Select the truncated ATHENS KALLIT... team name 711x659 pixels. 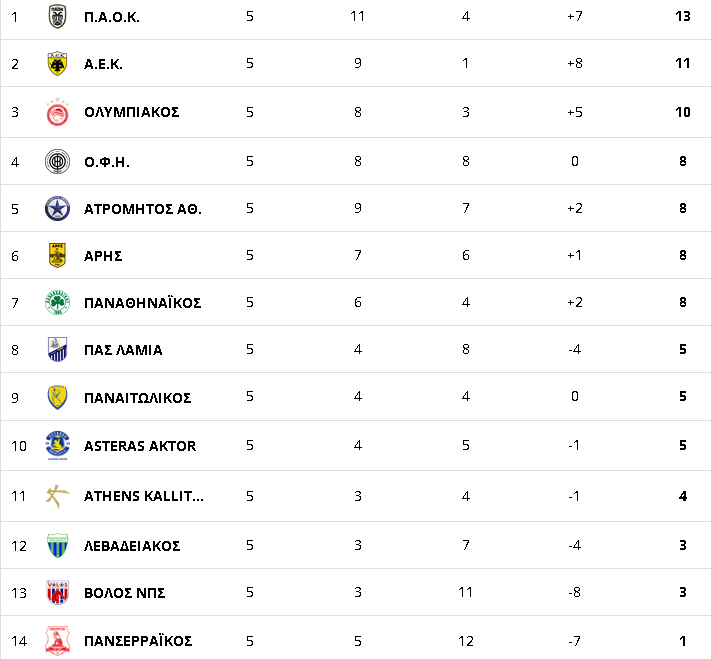coord(144,496)
